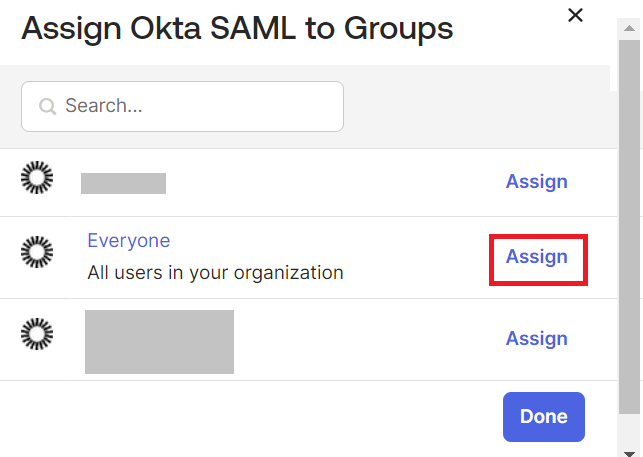The width and height of the screenshot is (643, 457).
Task: Click the magnifier icon in search box
Action: [x=46, y=106]
